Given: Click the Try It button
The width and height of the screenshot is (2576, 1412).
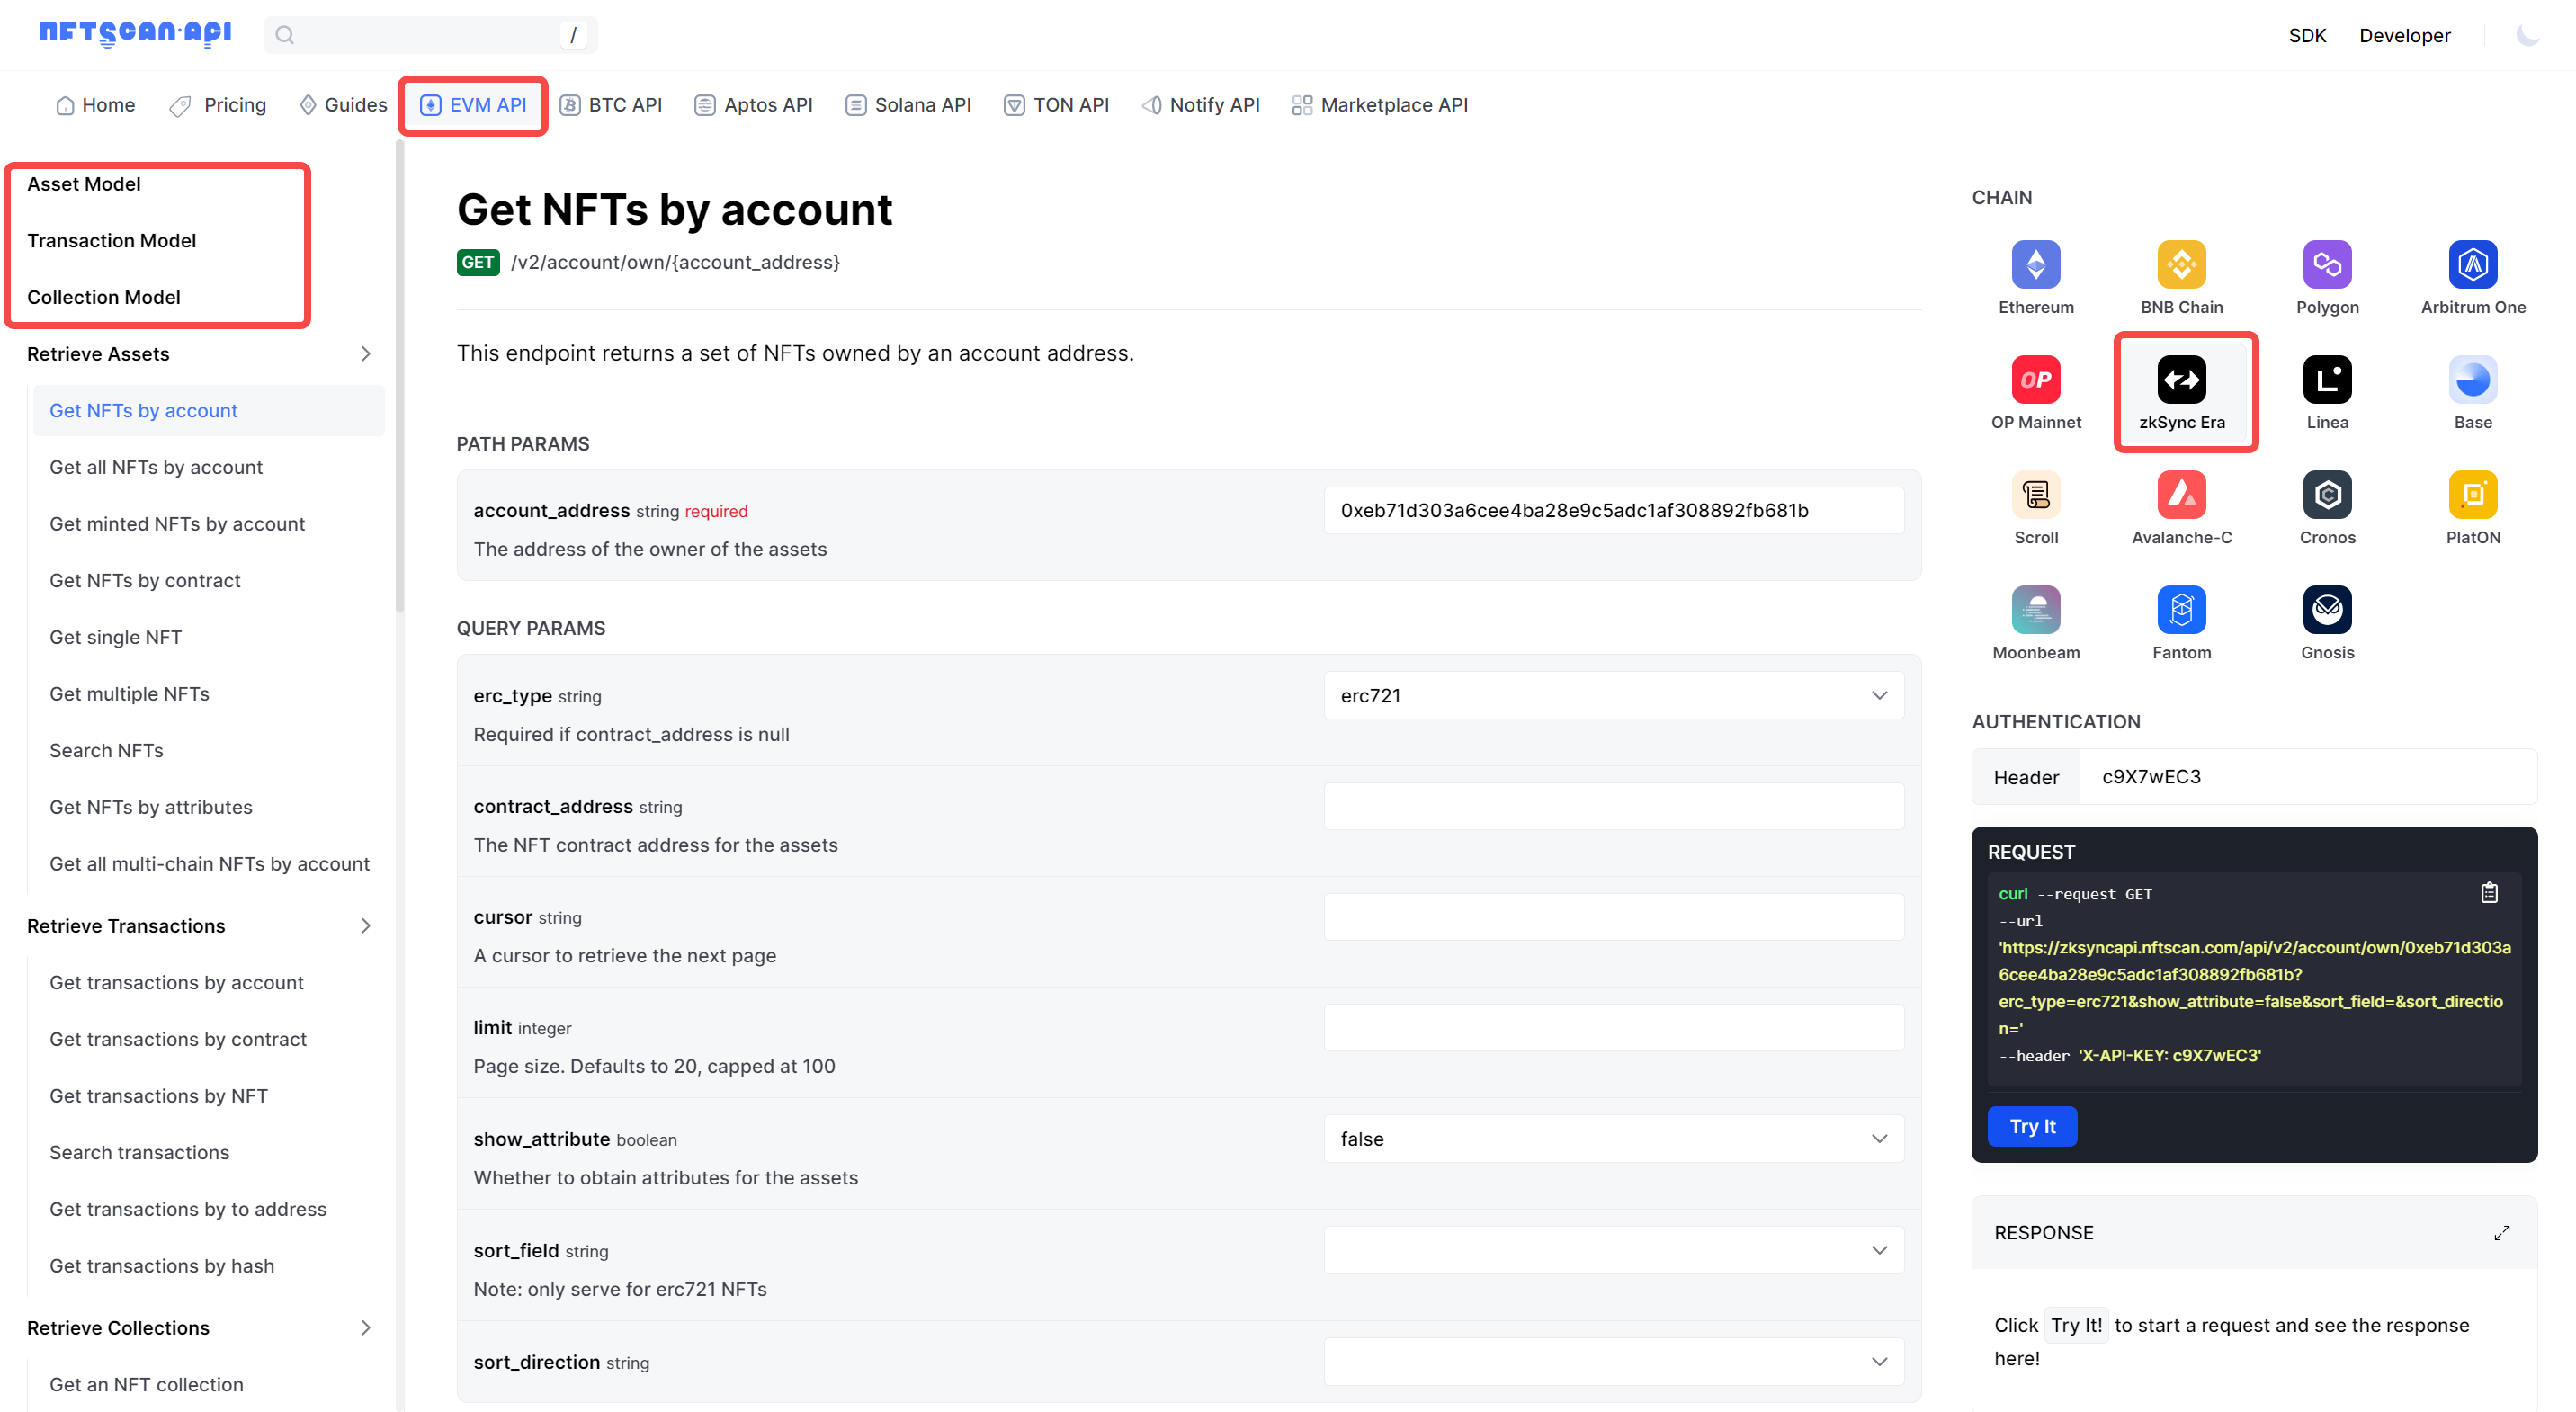Looking at the screenshot, I should click(x=2032, y=1126).
